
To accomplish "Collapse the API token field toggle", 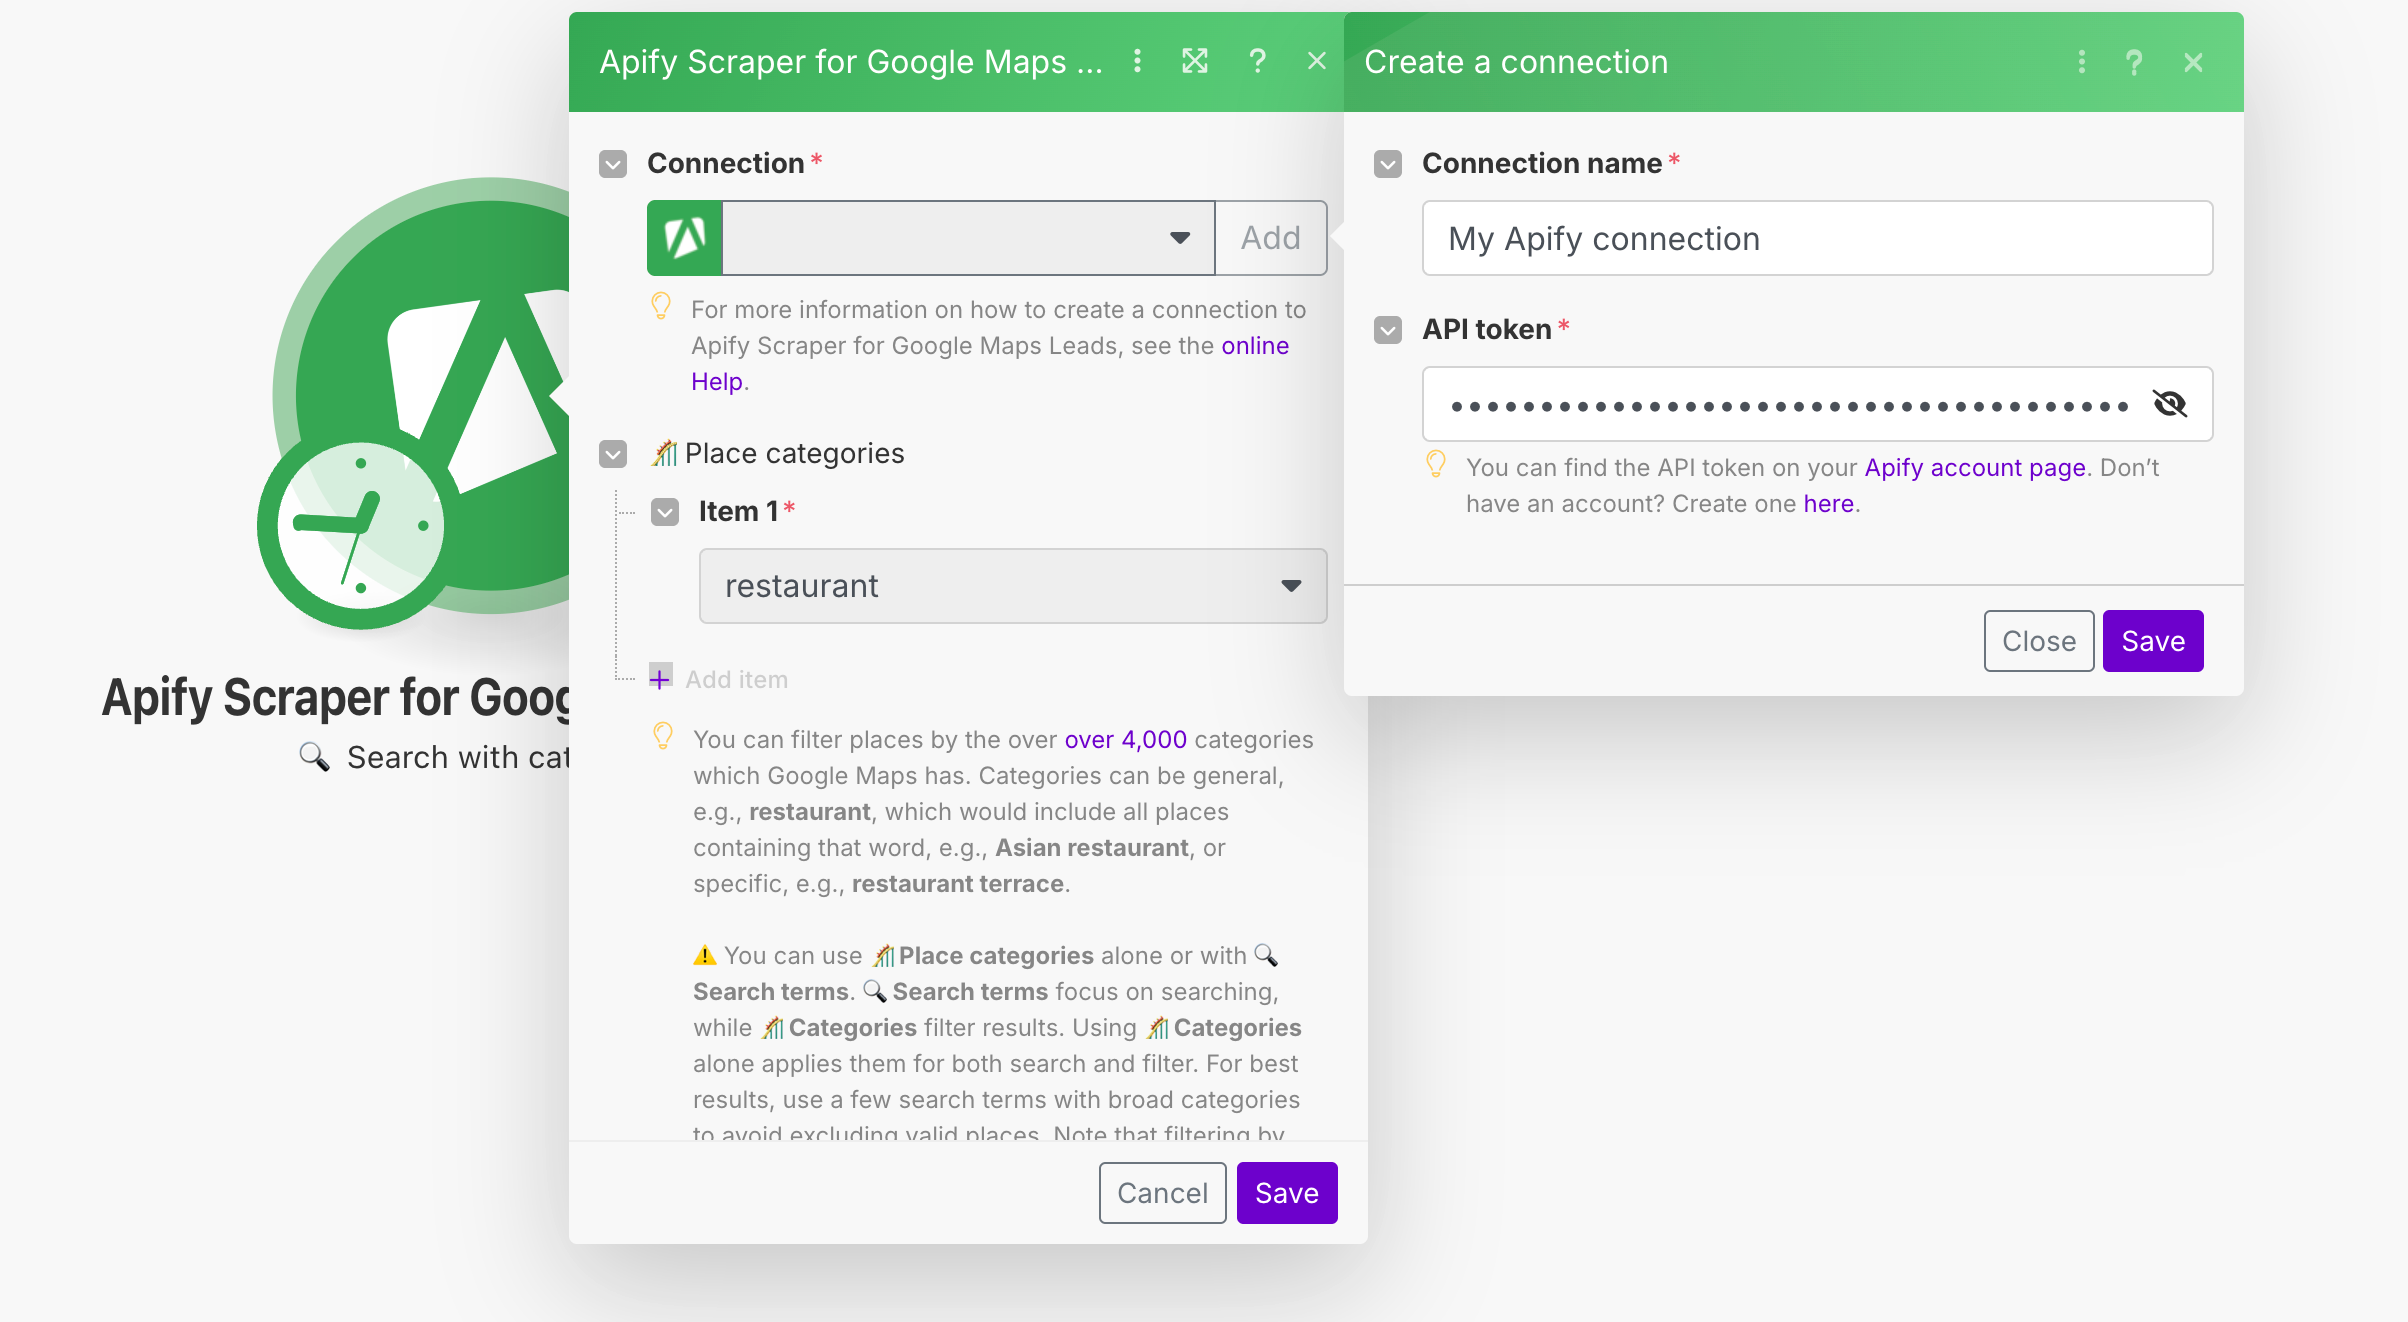I will point(1388,330).
